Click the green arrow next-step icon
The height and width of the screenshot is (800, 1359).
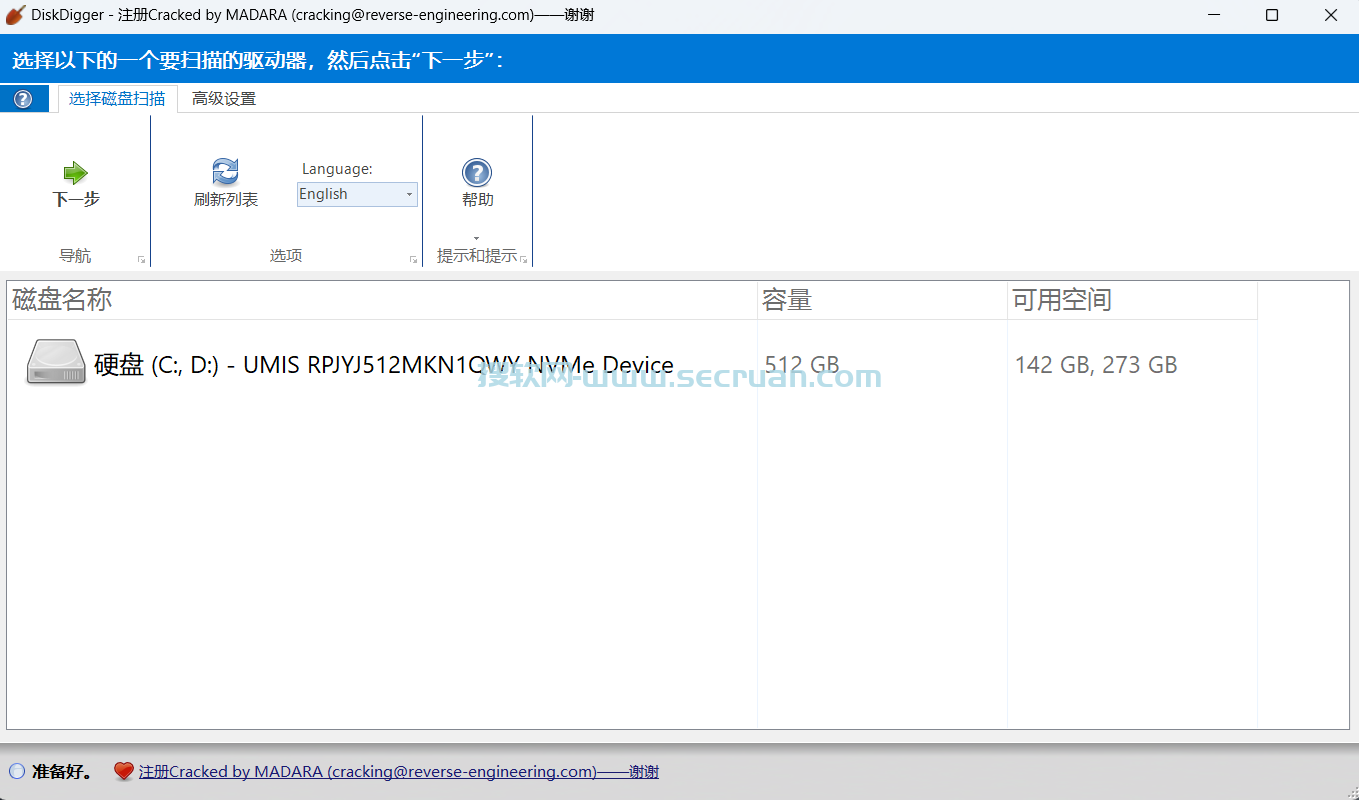pyautogui.click(x=76, y=172)
